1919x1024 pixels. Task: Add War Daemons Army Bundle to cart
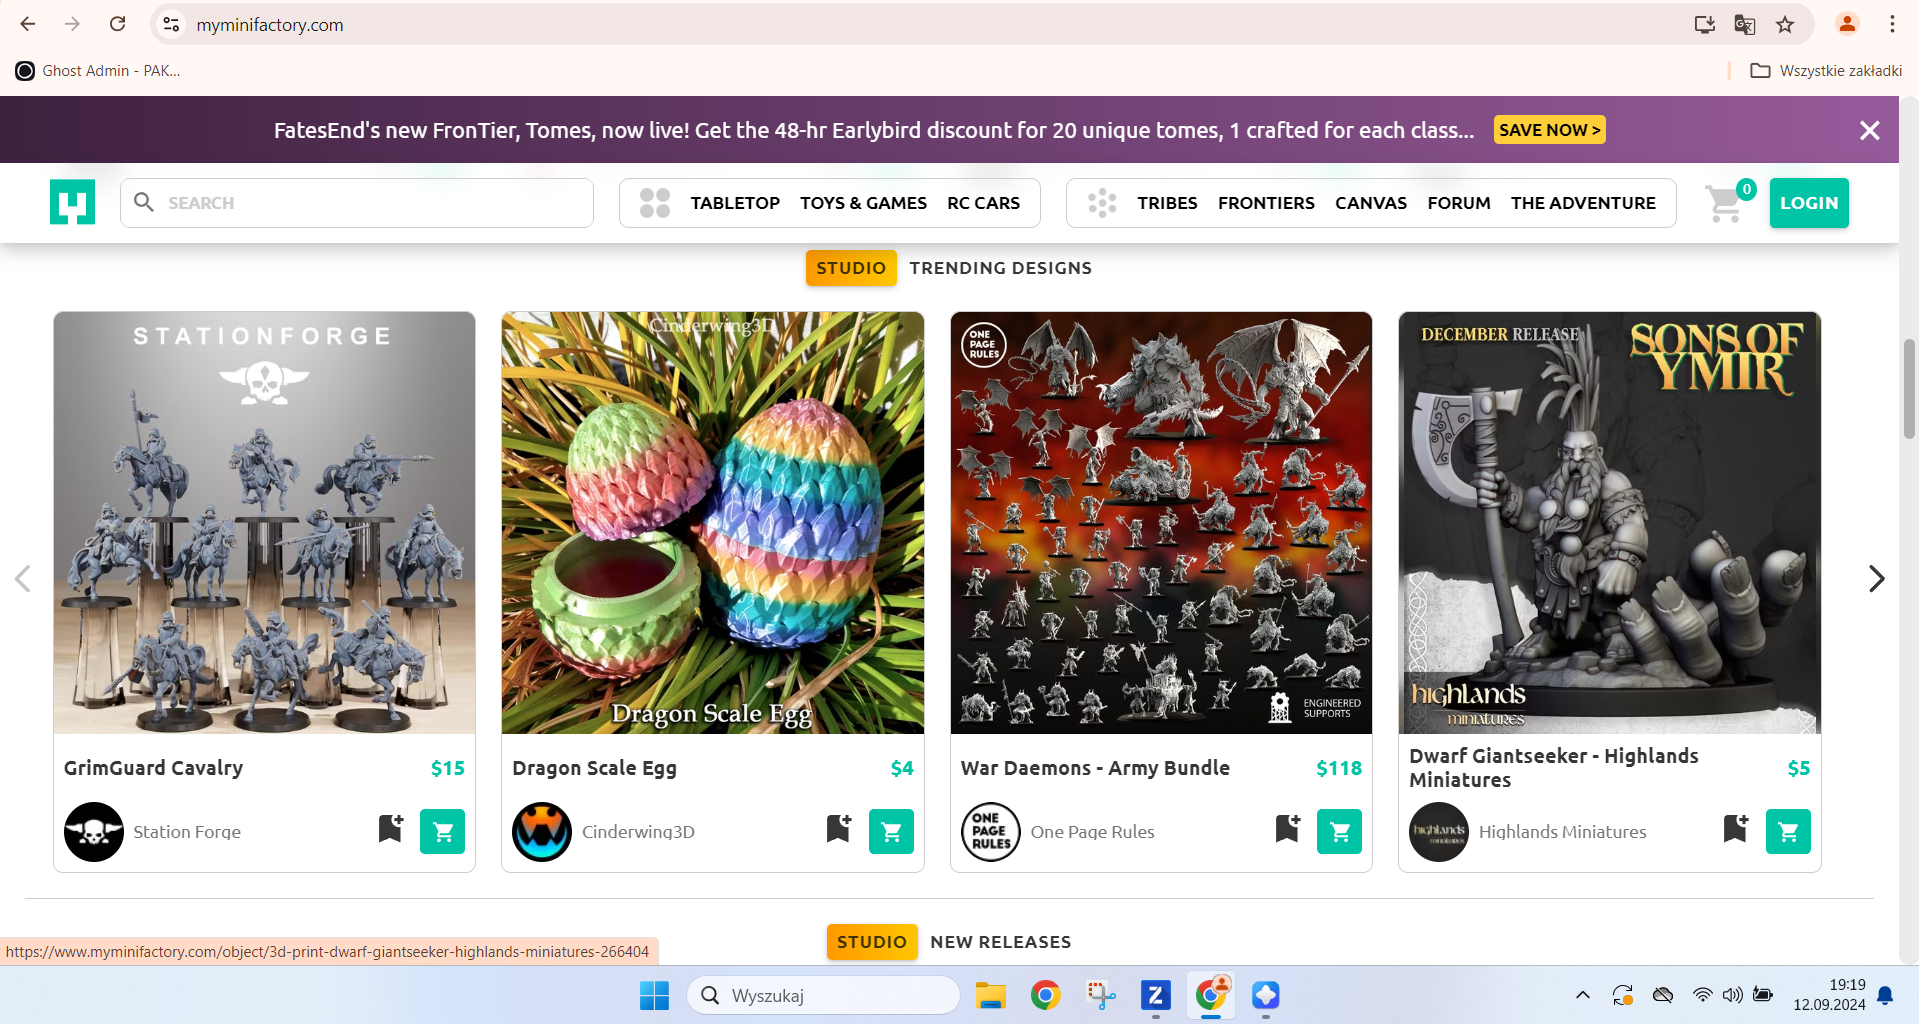coord(1340,831)
